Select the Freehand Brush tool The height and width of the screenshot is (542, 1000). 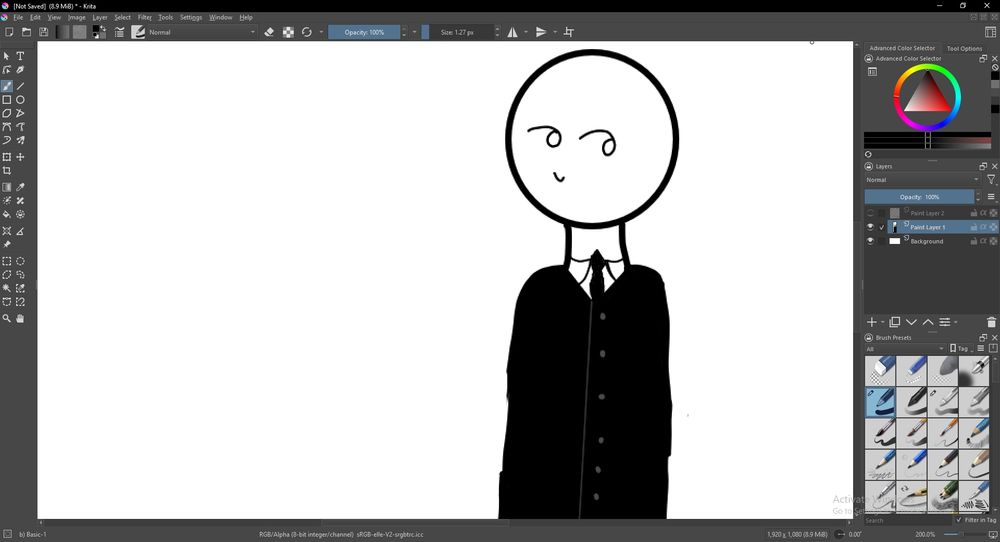click(x=7, y=86)
